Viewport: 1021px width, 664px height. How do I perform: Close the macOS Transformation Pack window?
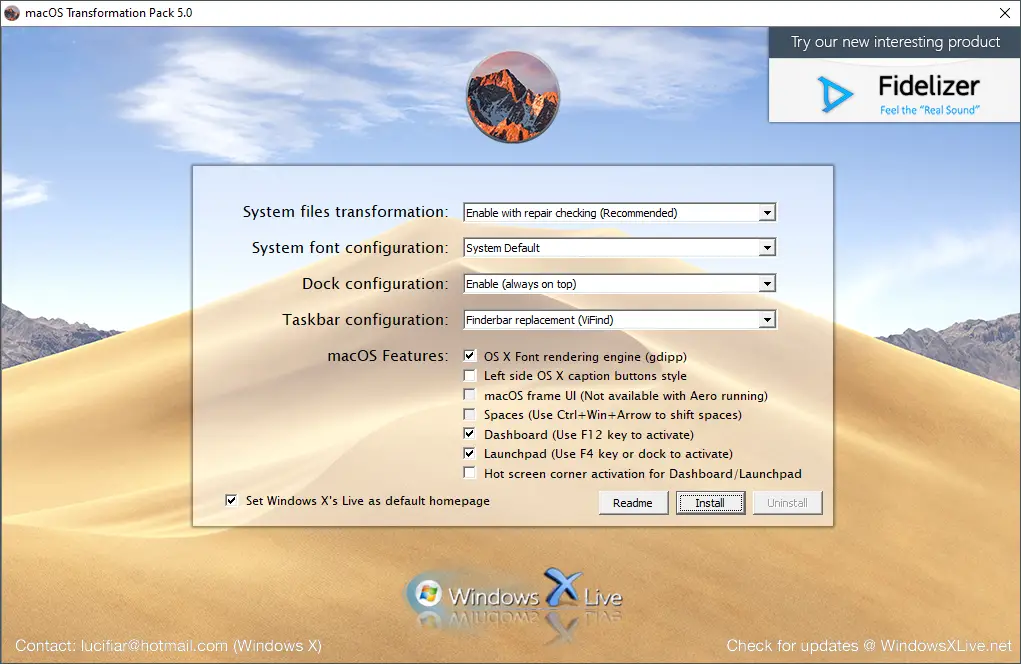point(1005,13)
